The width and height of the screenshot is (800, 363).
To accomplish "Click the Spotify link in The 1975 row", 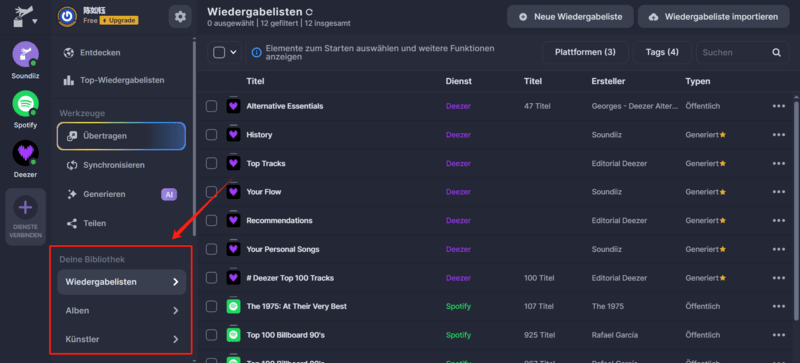I will [x=458, y=306].
